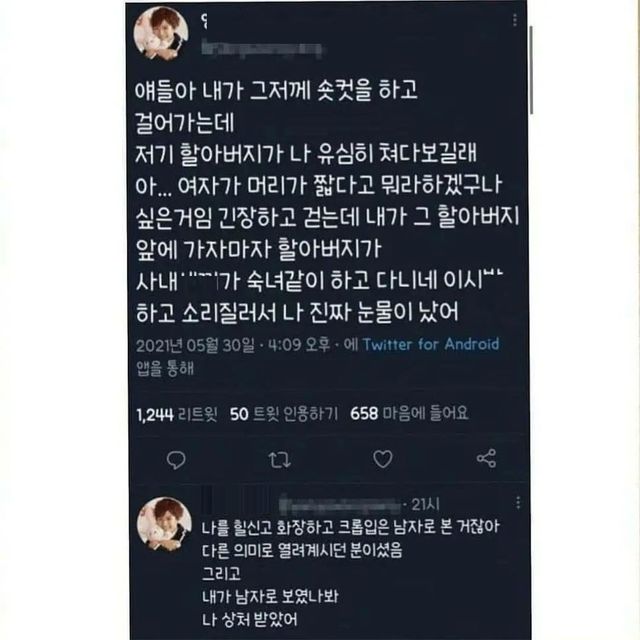This screenshot has width=640, height=640.
Task: View the 1,244 리트윗 list
Action: (x=177, y=414)
